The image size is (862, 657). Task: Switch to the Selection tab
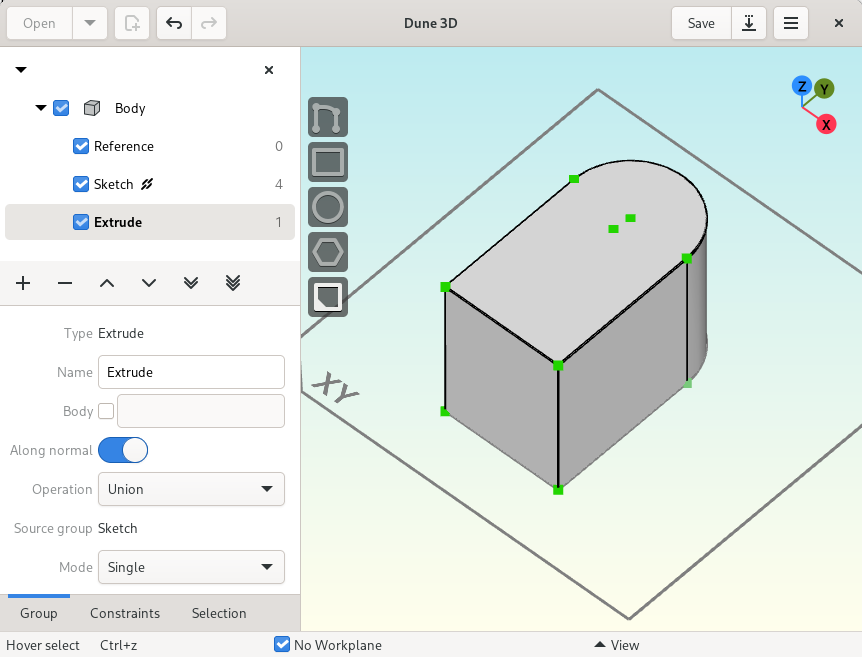click(219, 613)
